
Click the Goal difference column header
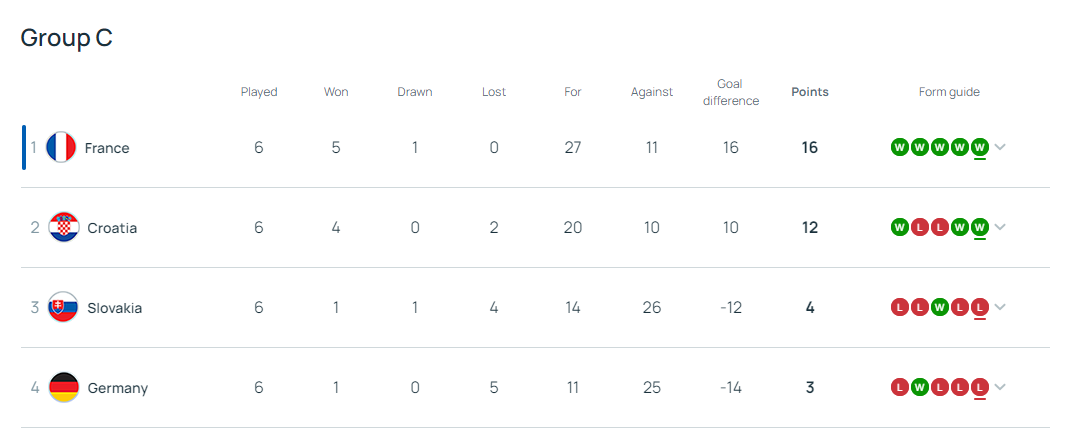point(730,92)
